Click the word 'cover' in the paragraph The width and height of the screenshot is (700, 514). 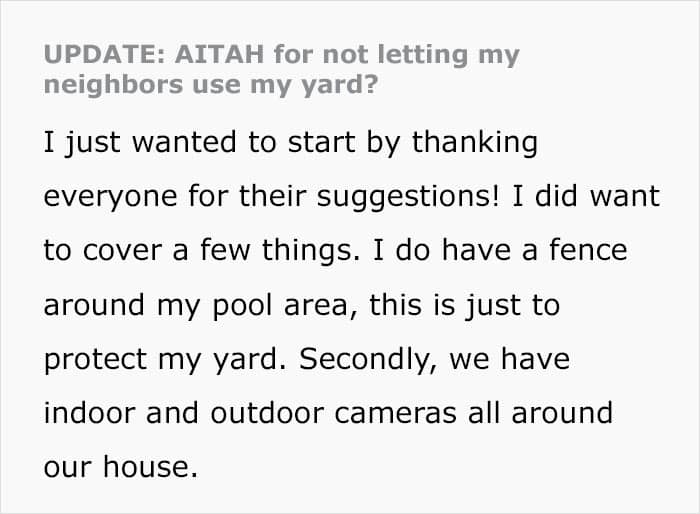click(122, 251)
